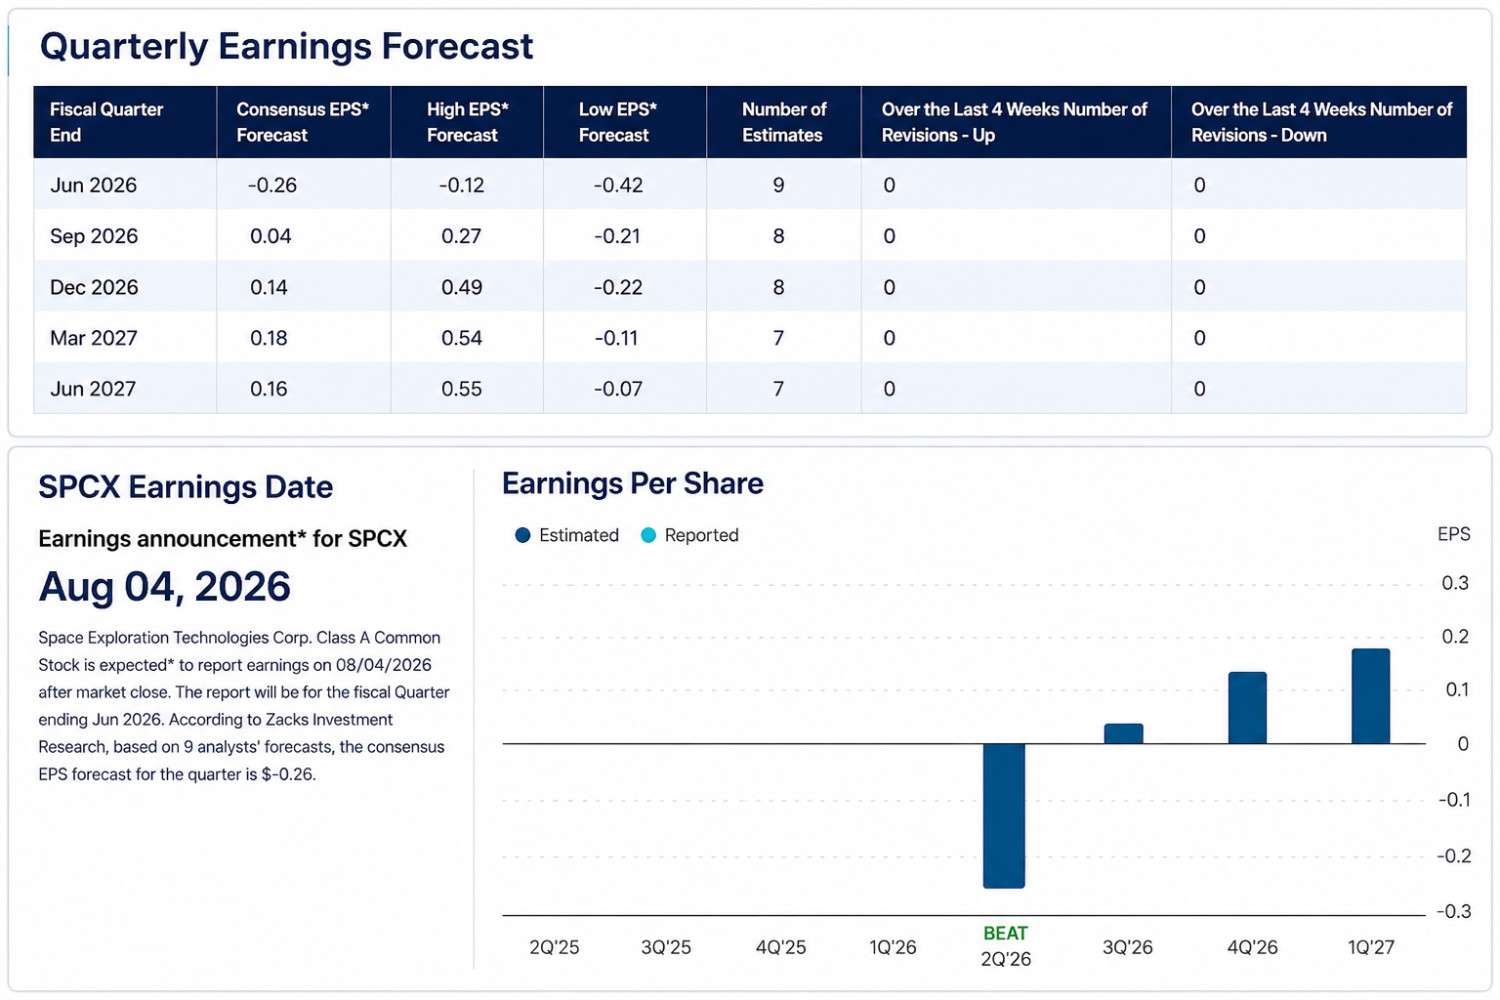This screenshot has height=1000, width=1500.
Task: Click the EPS axis title
Action: 1454,534
